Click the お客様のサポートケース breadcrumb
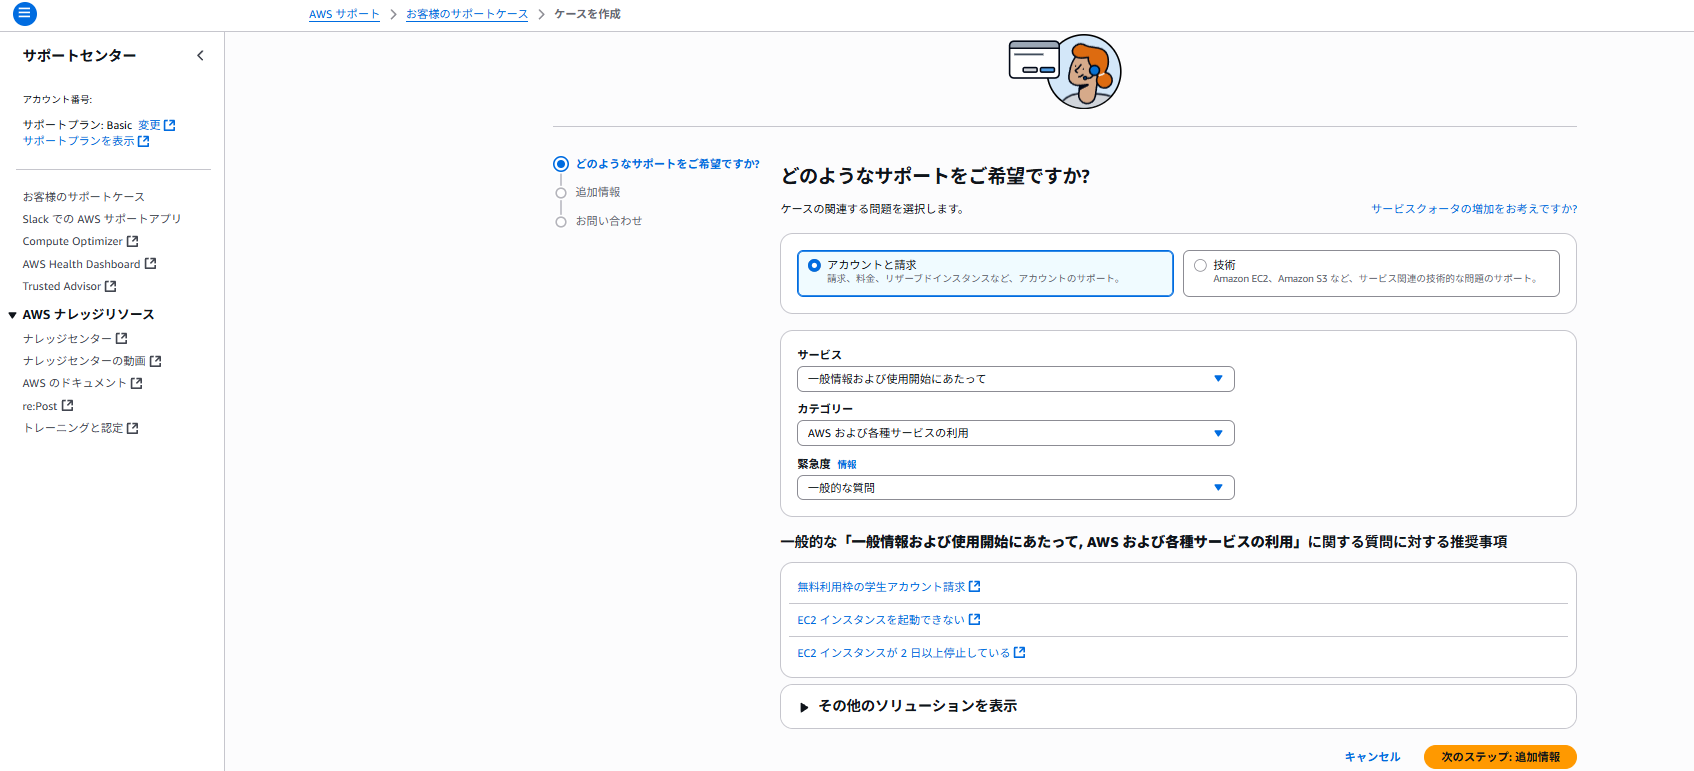Image resolution: width=1694 pixels, height=771 pixels. click(x=467, y=14)
